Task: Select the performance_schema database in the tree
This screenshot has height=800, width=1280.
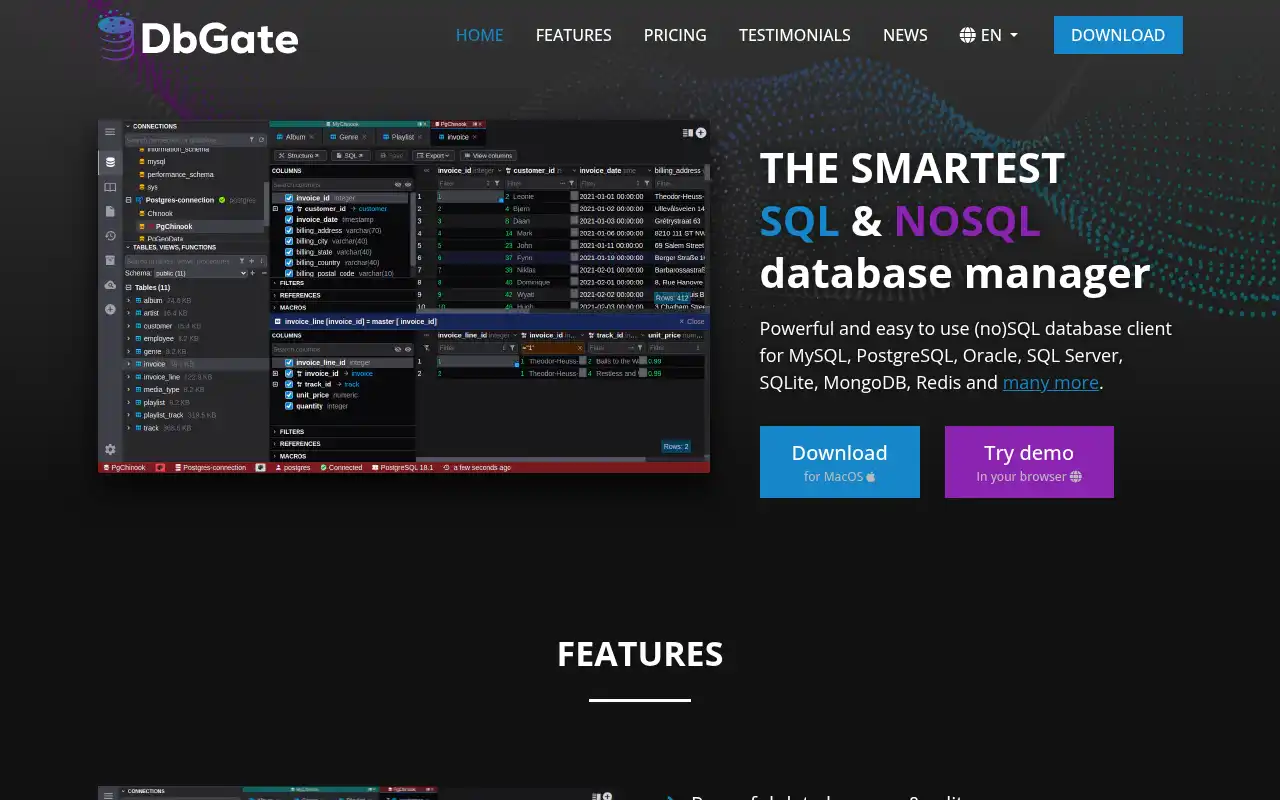Action: [x=180, y=174]
